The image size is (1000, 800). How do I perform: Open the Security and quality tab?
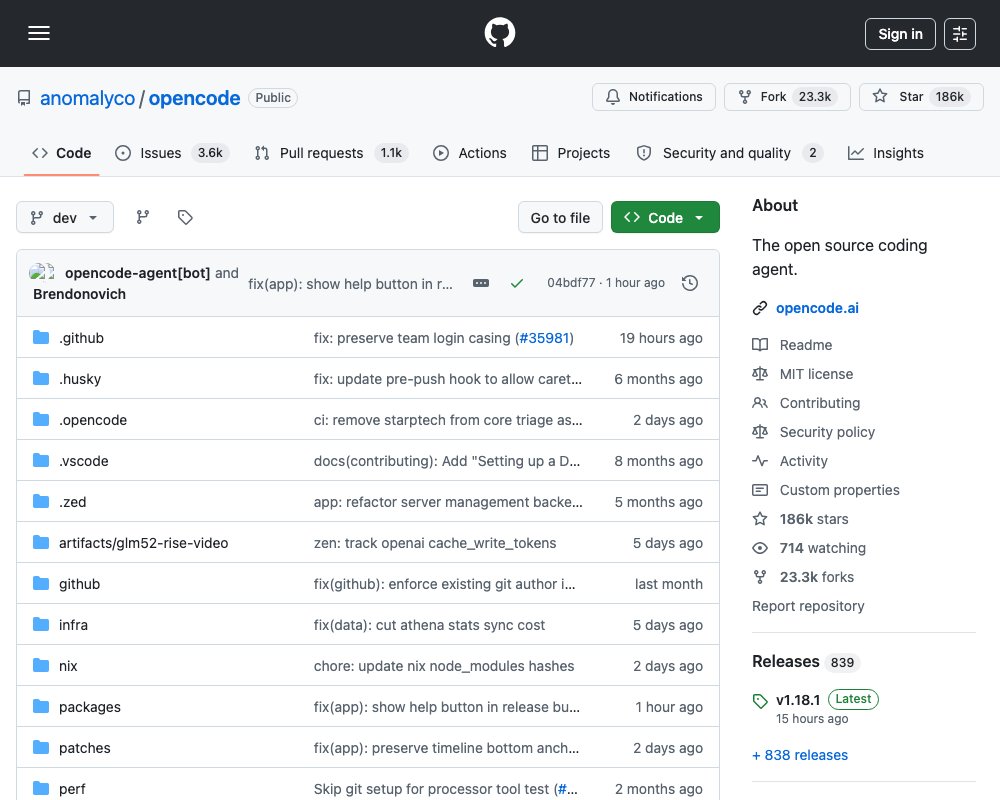(730, 153)
